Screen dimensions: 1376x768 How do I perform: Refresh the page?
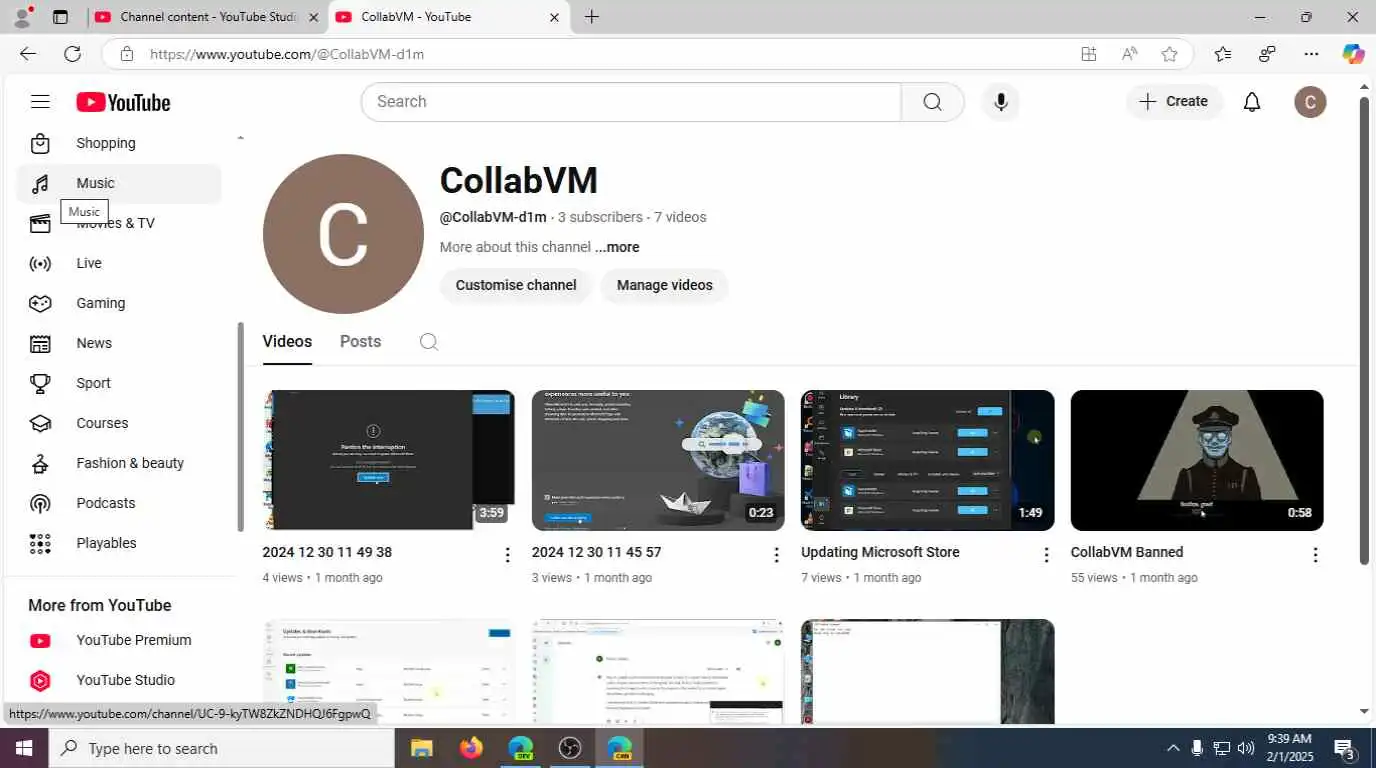72,54
